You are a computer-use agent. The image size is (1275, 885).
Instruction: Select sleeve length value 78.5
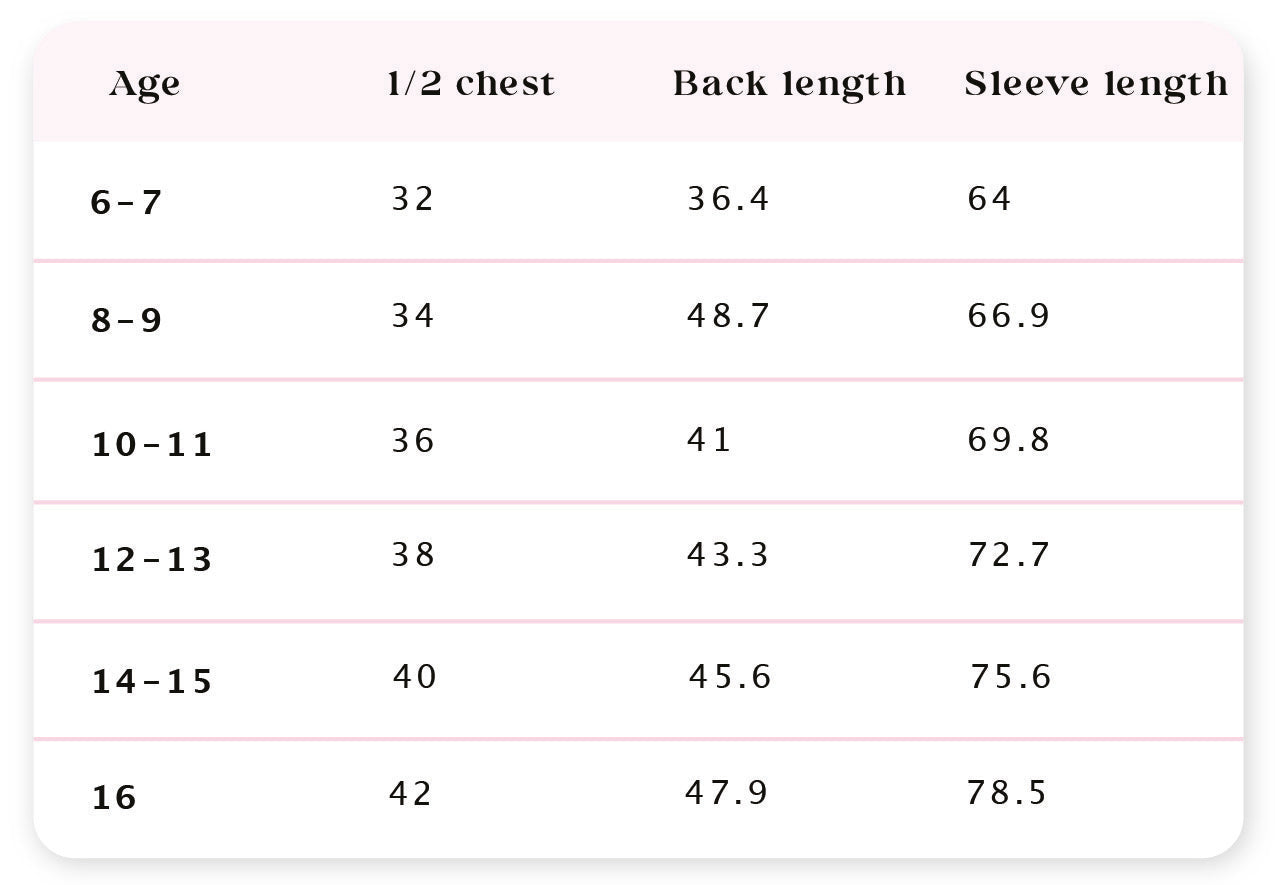pos(1006,793)
